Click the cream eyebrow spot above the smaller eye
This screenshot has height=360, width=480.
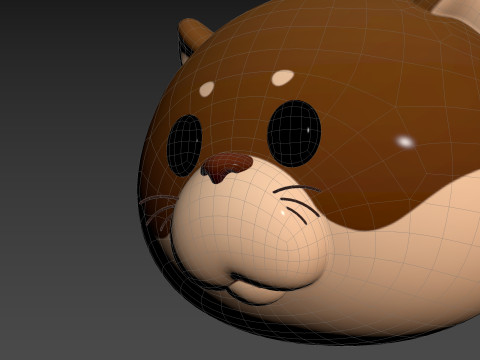click(207, 89)
